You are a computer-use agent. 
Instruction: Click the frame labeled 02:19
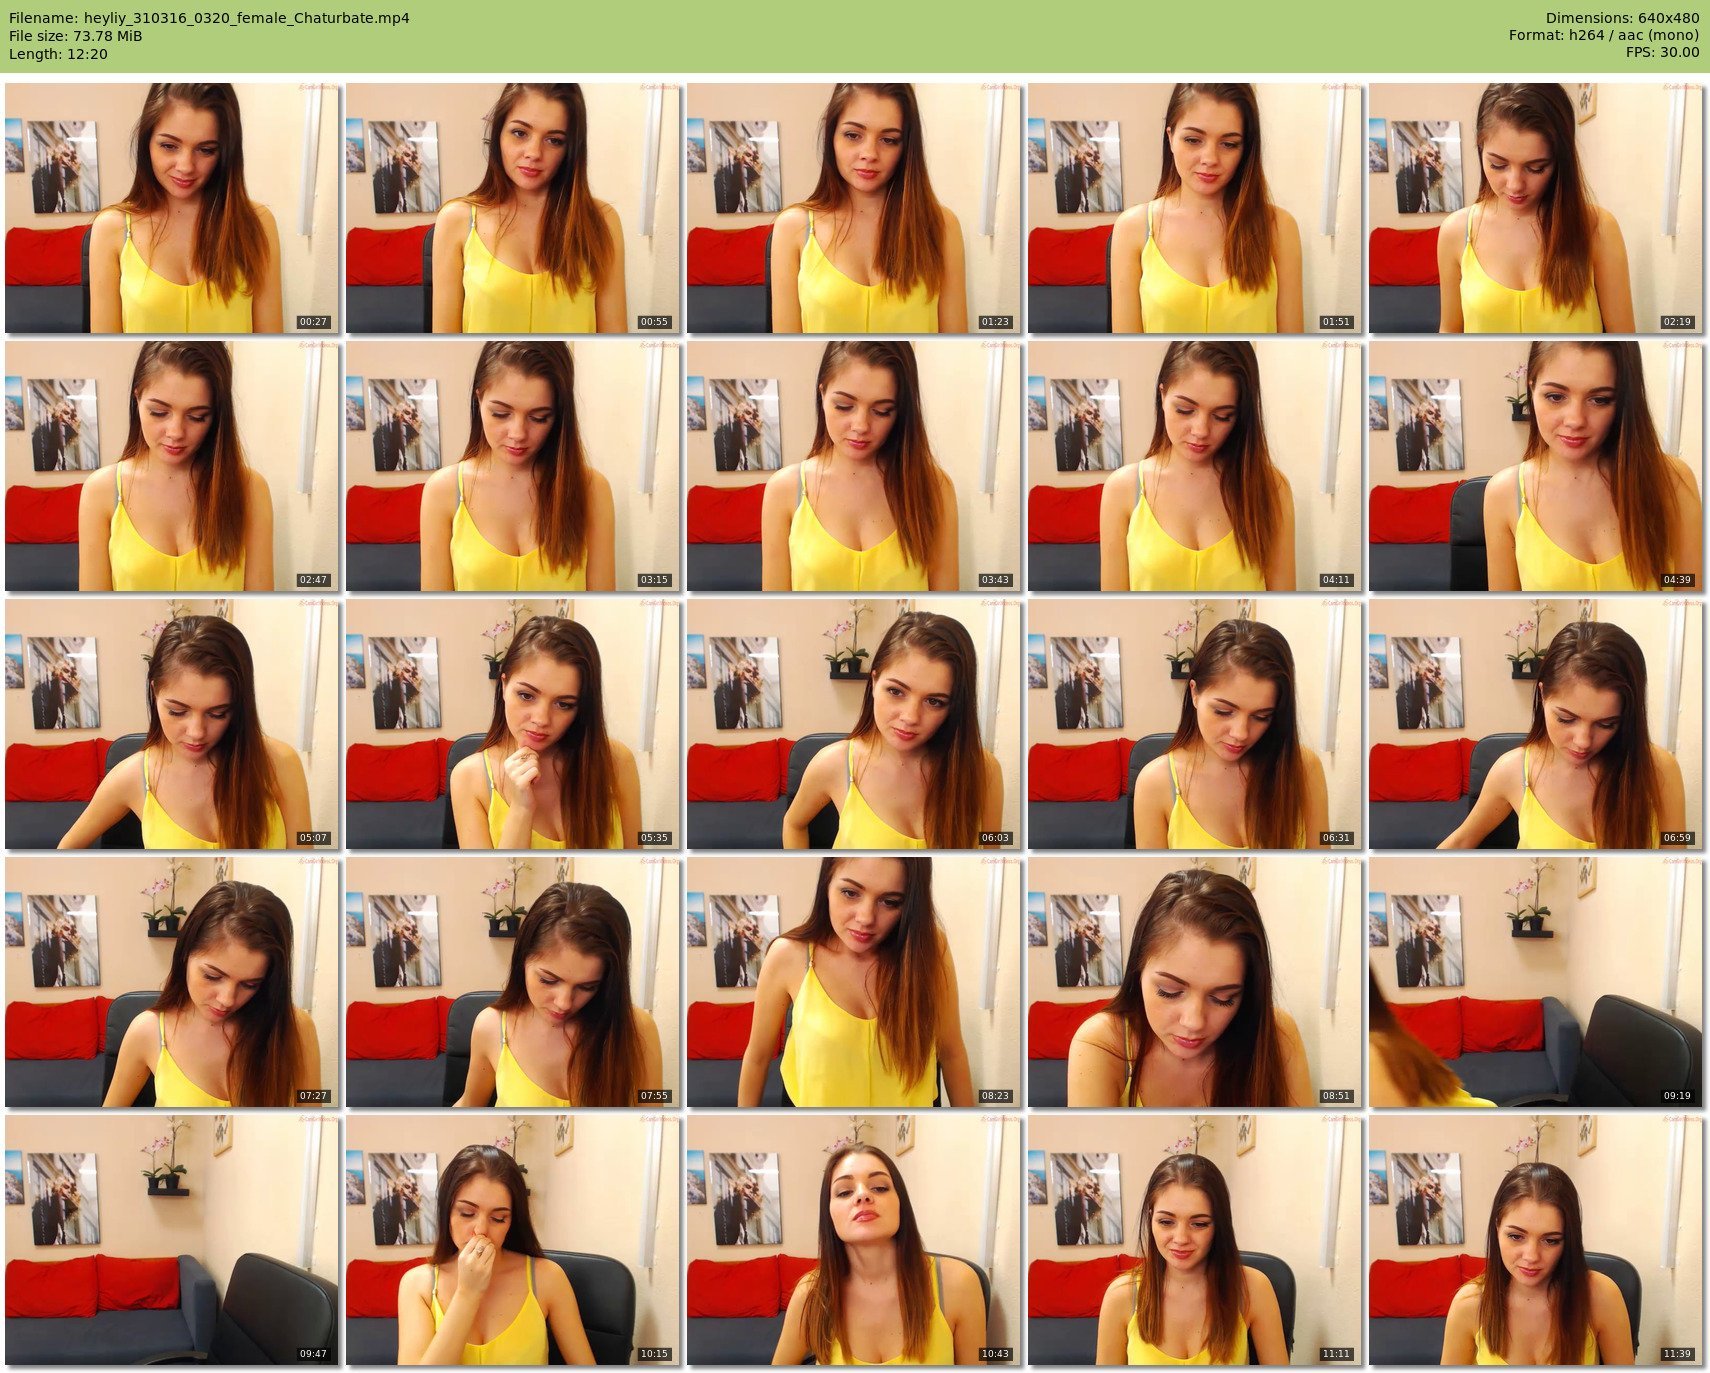1536,208
